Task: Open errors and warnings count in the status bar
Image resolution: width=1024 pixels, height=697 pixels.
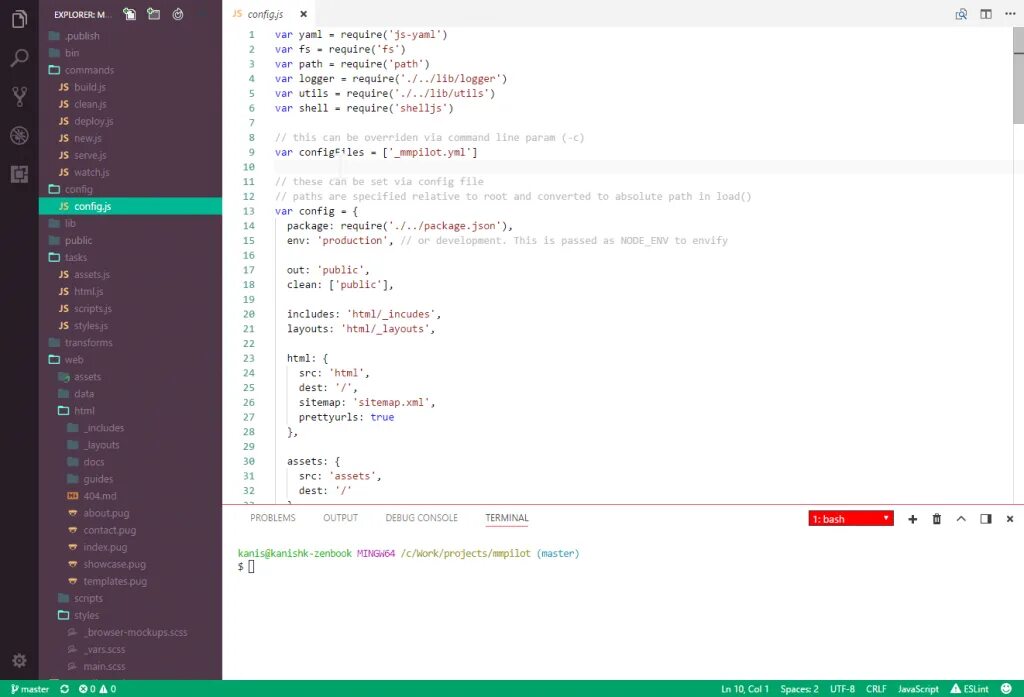Action: pyautogui.click(x=97, y=689)
